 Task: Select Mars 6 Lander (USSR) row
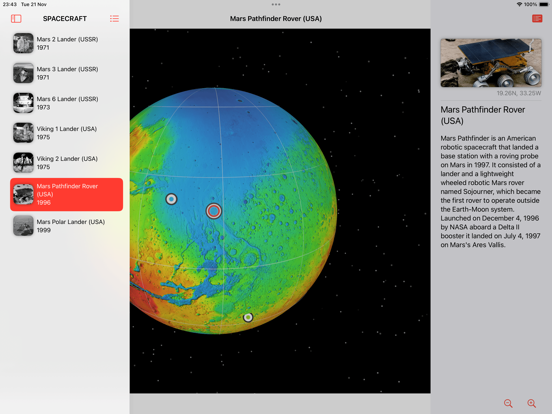pos(67,103)
